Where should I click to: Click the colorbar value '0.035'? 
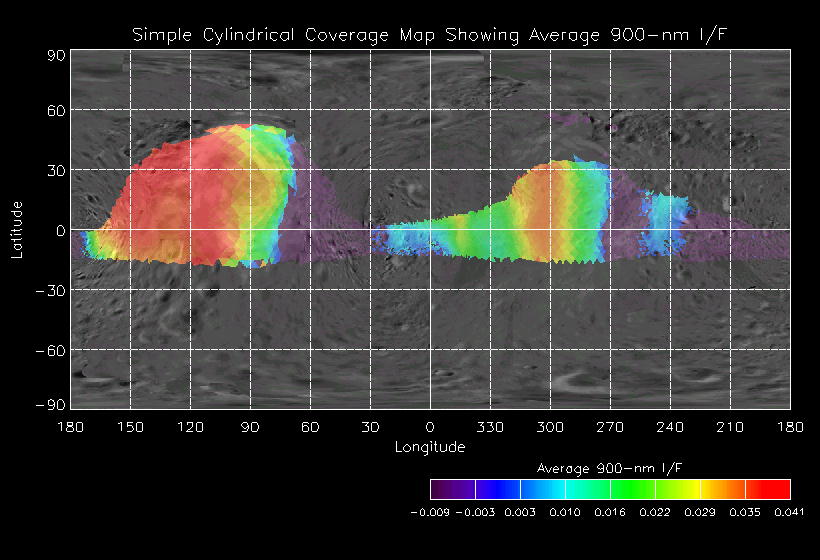click(745, 512)
